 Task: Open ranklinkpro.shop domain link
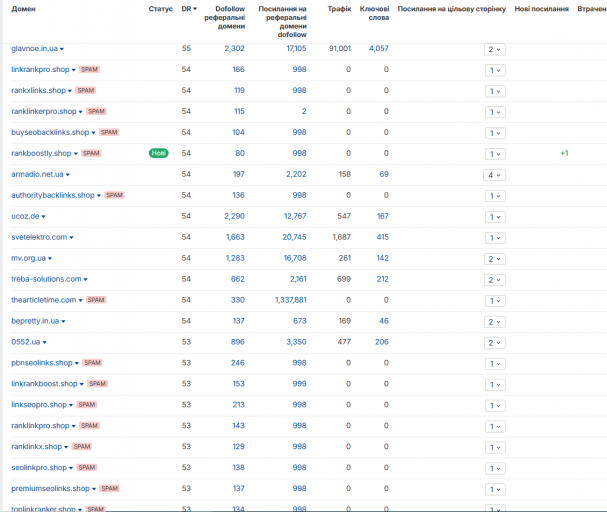[40, 426]
